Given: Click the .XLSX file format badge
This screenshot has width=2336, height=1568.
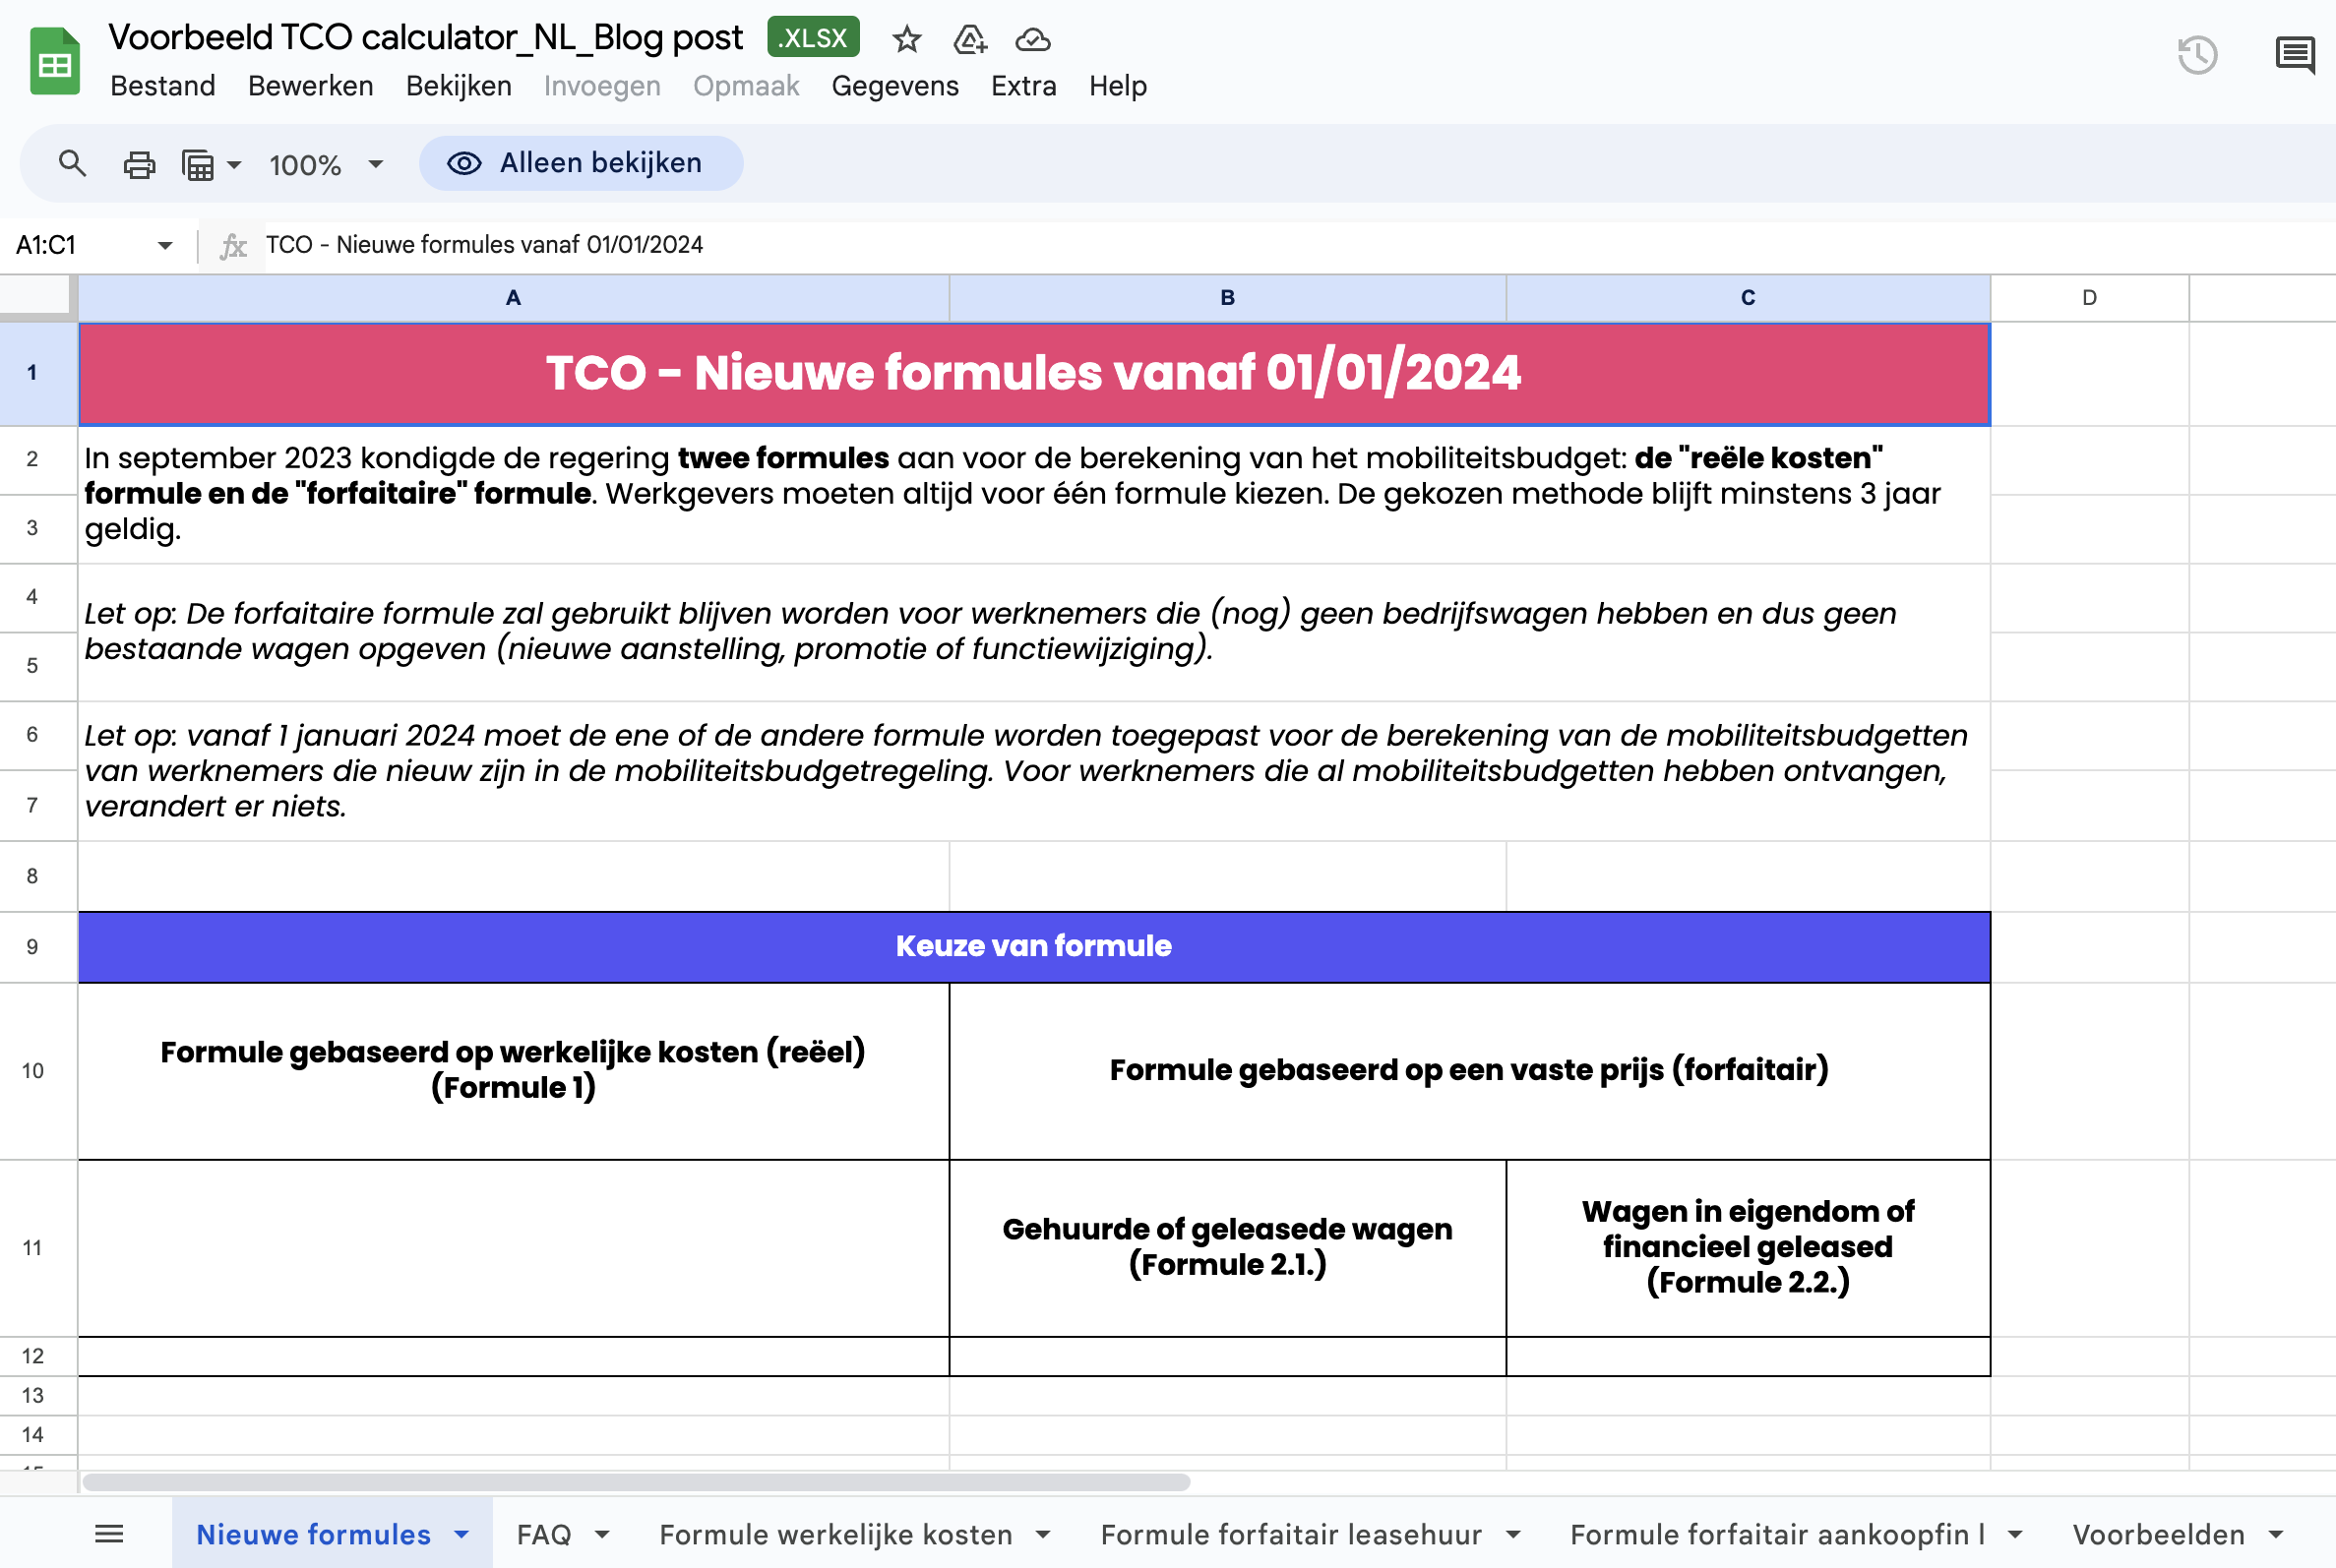Looking at the screenshot, I should (x=813, y=38).
